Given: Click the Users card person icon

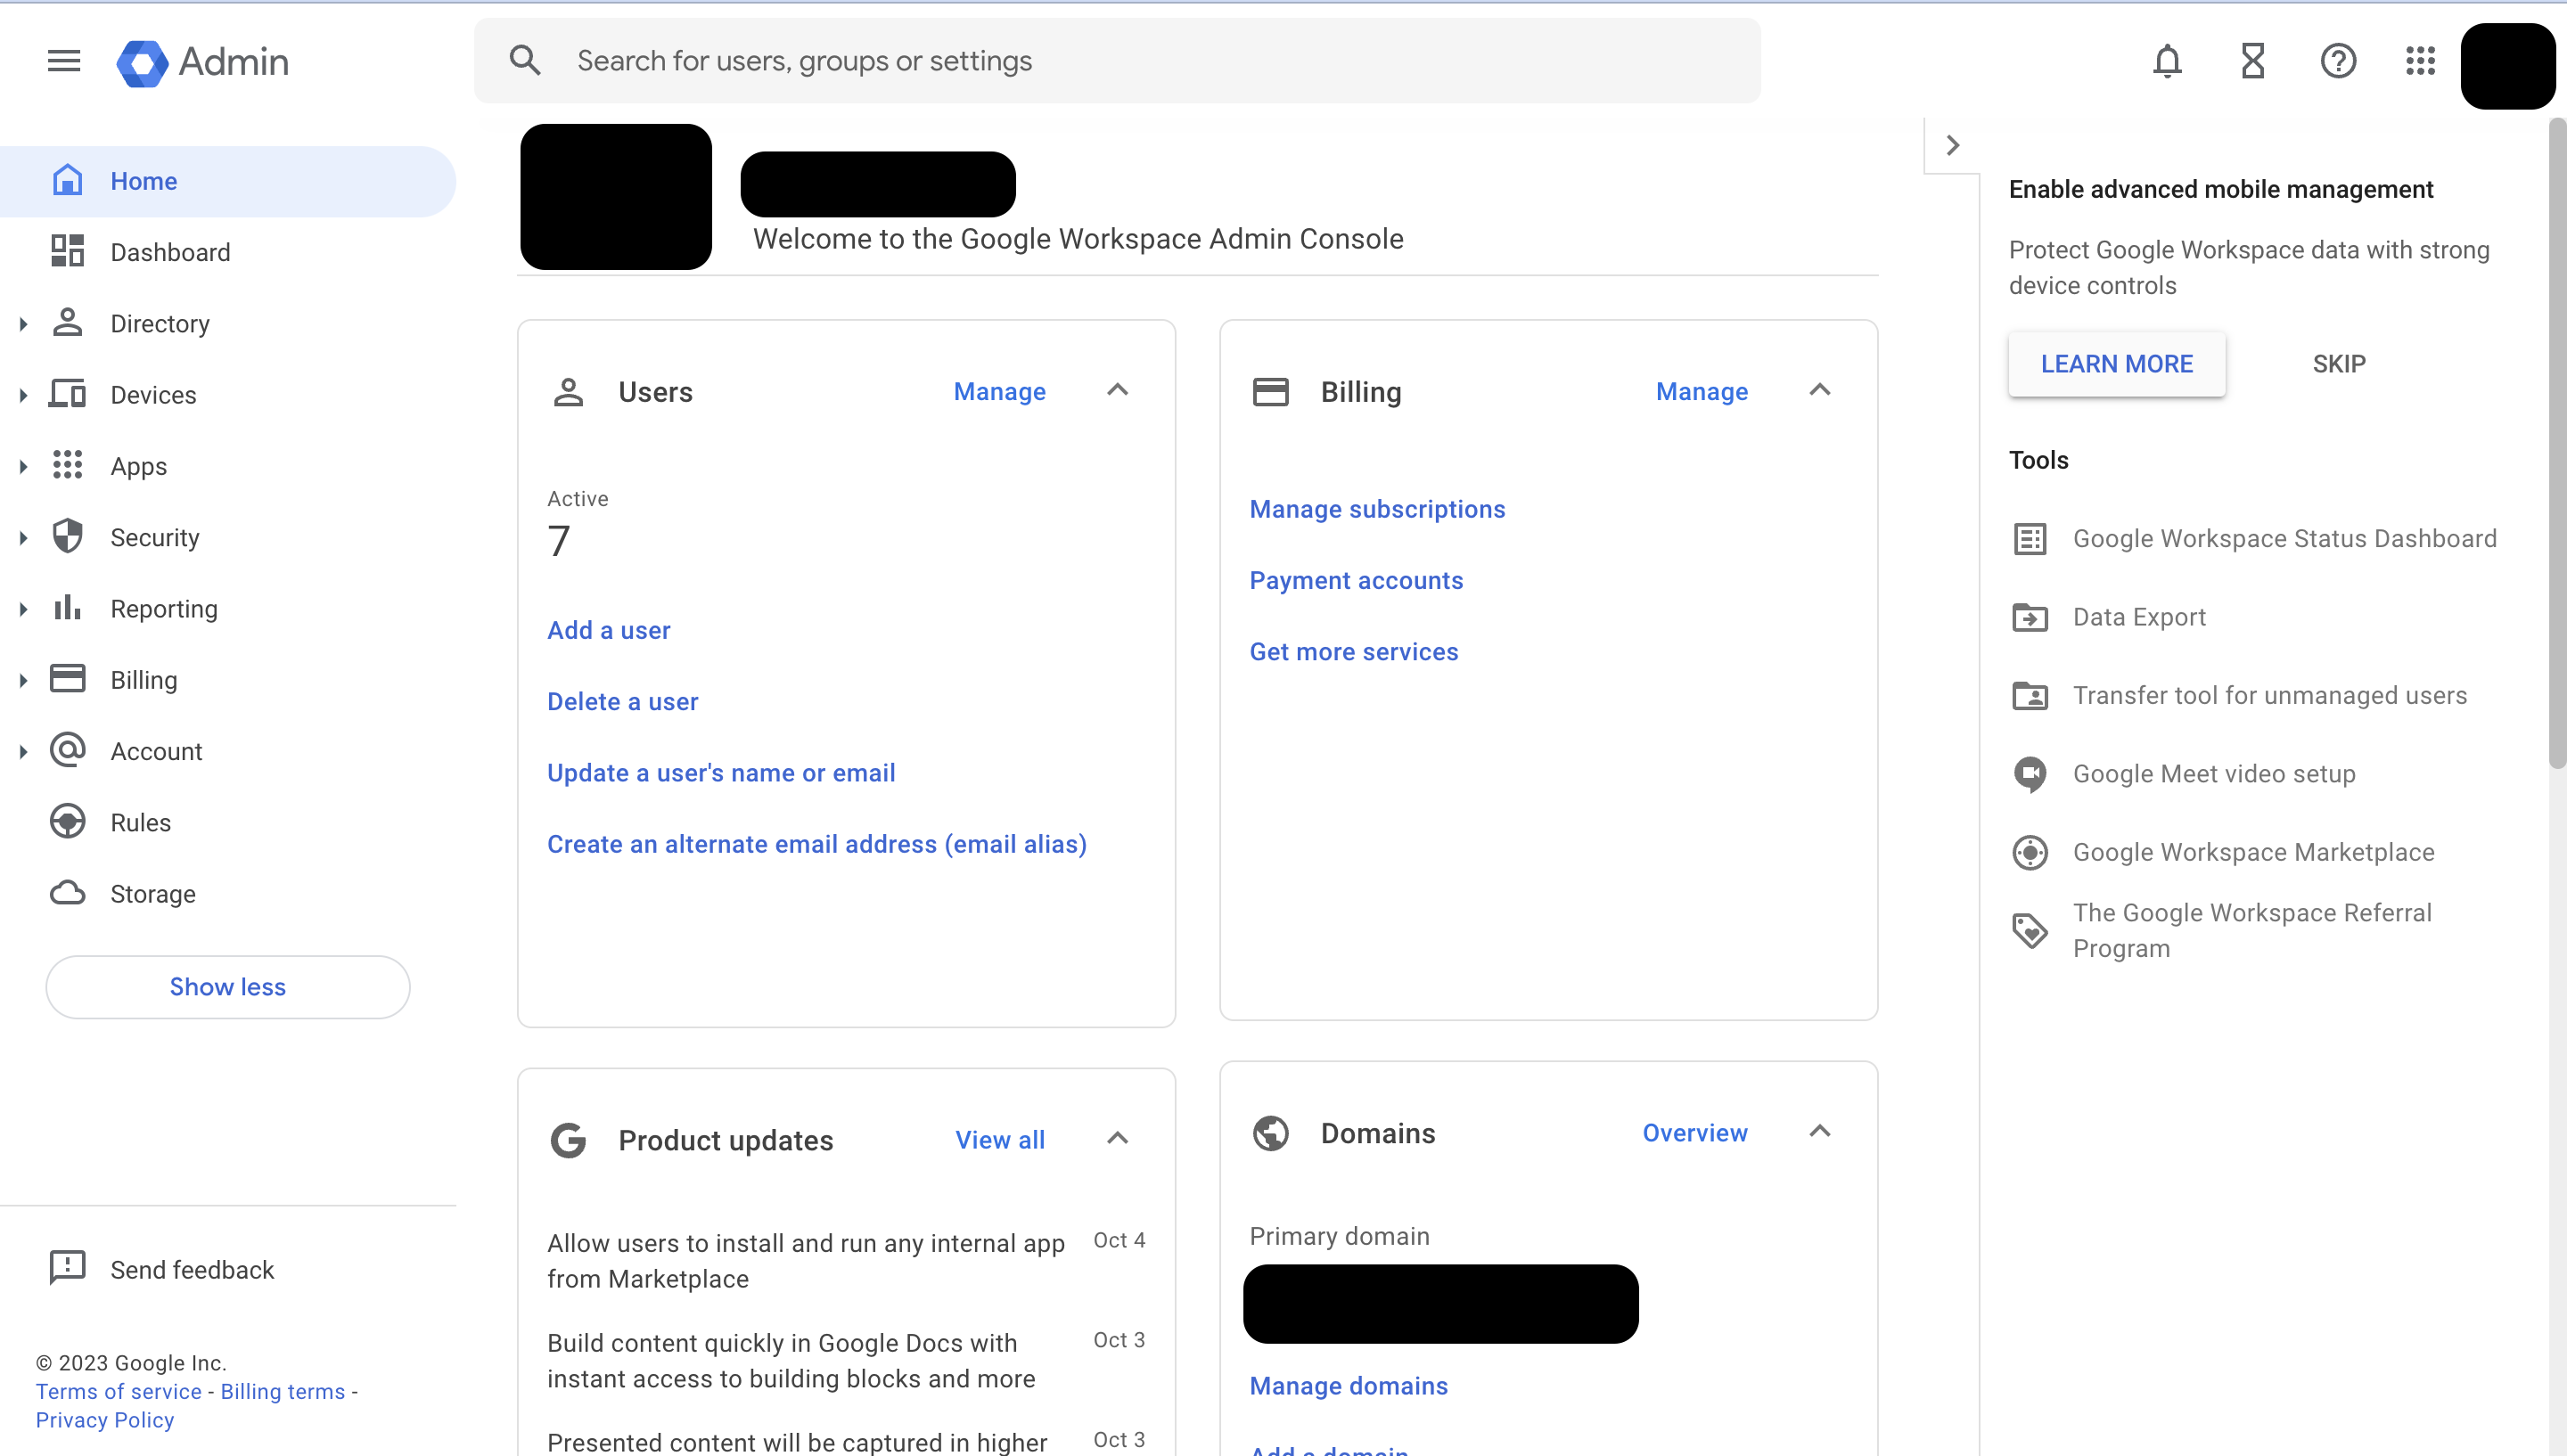Looking at the screenshot, I should click(569, 392).
